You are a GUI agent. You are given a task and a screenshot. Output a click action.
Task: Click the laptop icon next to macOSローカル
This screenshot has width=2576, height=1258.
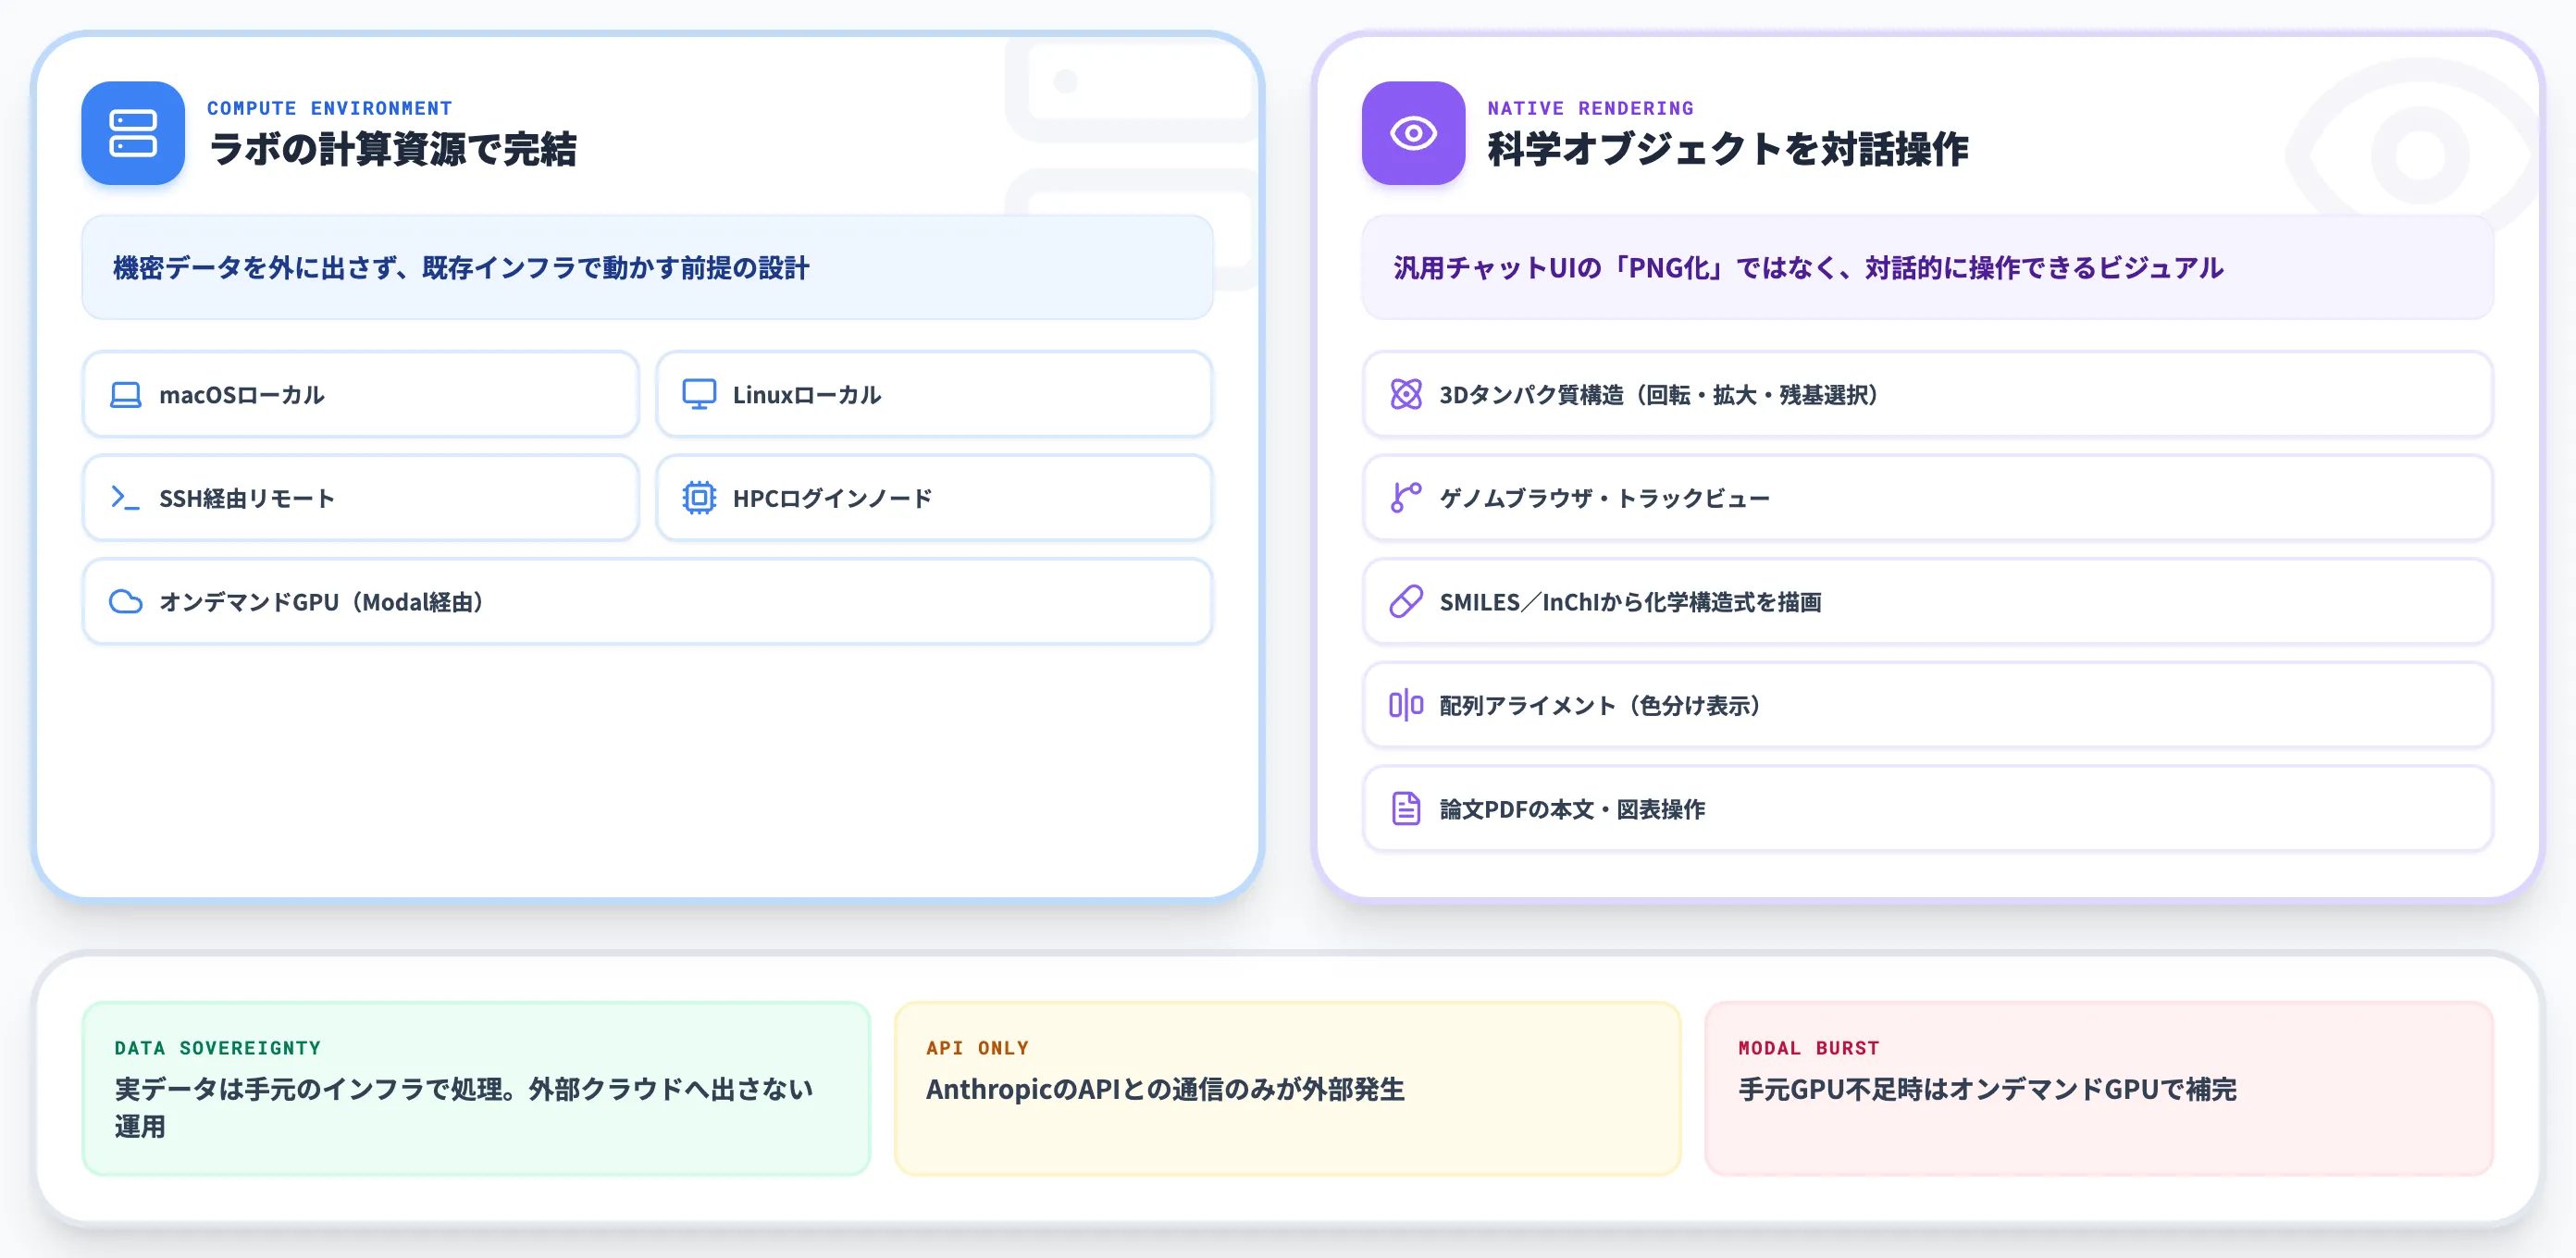126,395
